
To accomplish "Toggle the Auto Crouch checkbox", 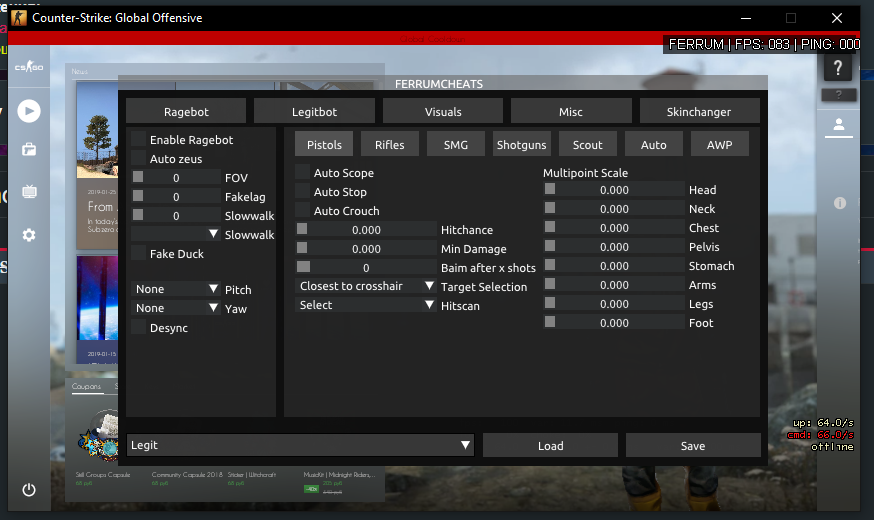I will [302, 211].
